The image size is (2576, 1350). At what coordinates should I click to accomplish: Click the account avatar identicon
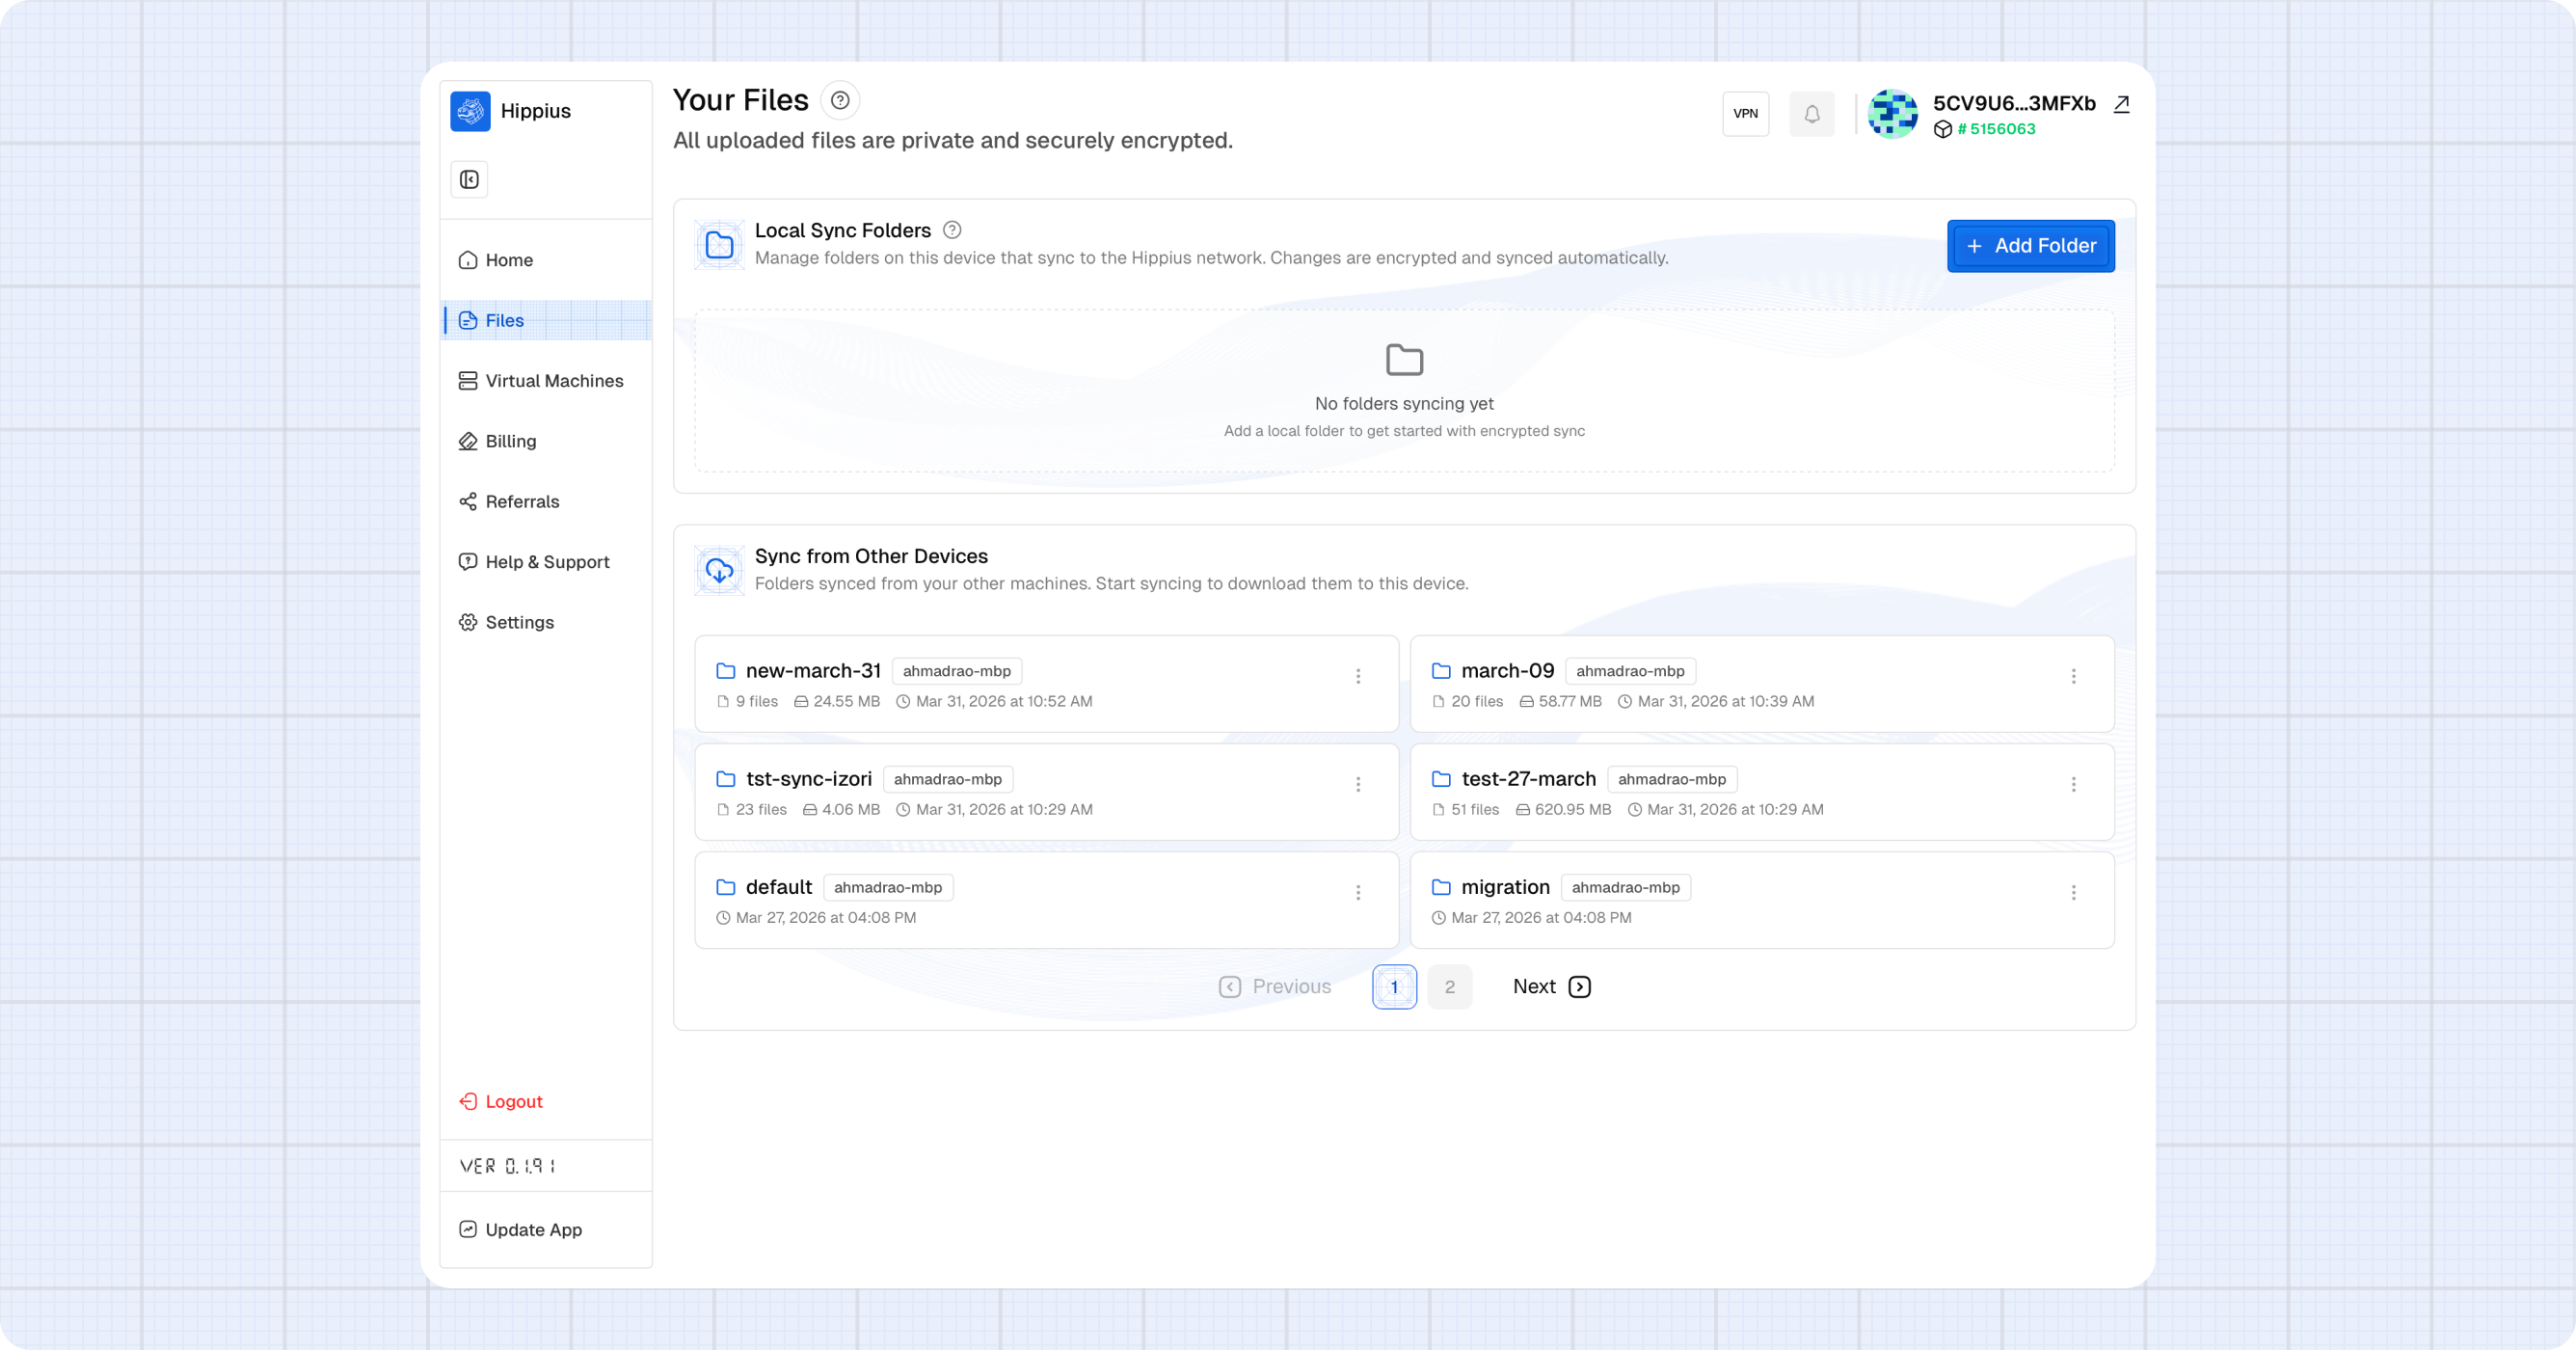(1892, 114)
